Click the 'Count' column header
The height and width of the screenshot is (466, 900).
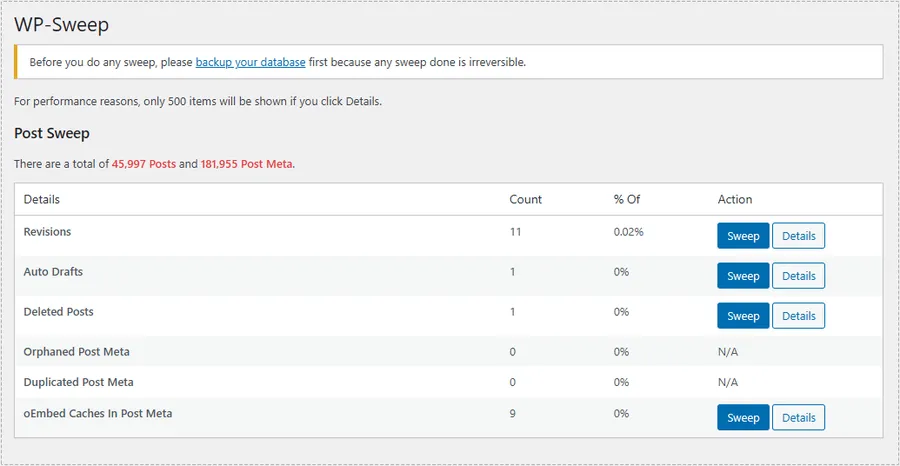(526, 200)
